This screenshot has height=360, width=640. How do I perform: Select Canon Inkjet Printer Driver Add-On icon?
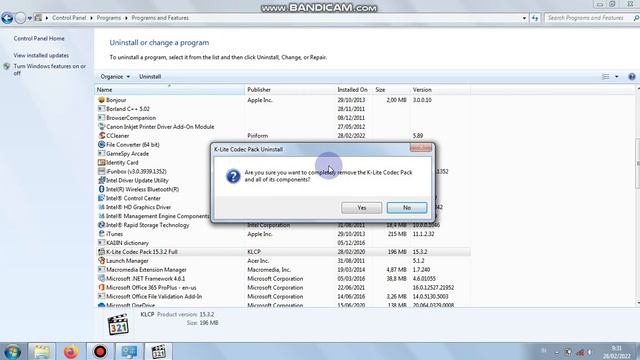(x=101, y=127)
